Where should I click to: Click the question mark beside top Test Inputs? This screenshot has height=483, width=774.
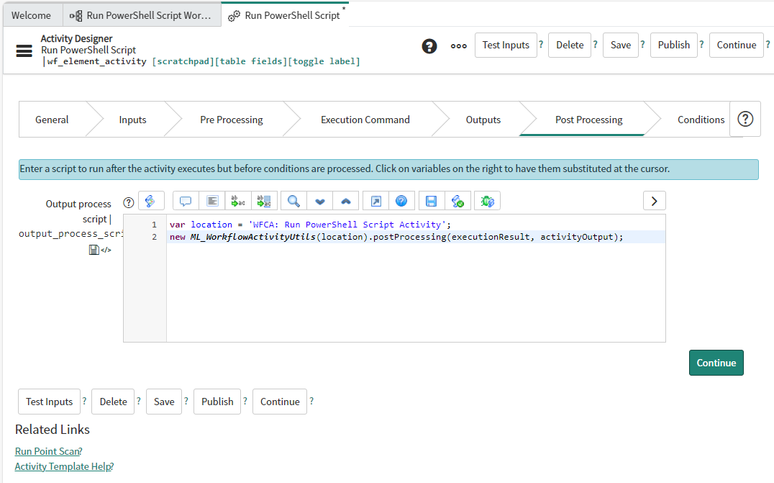pyautogui.click(x=541, y=44)
